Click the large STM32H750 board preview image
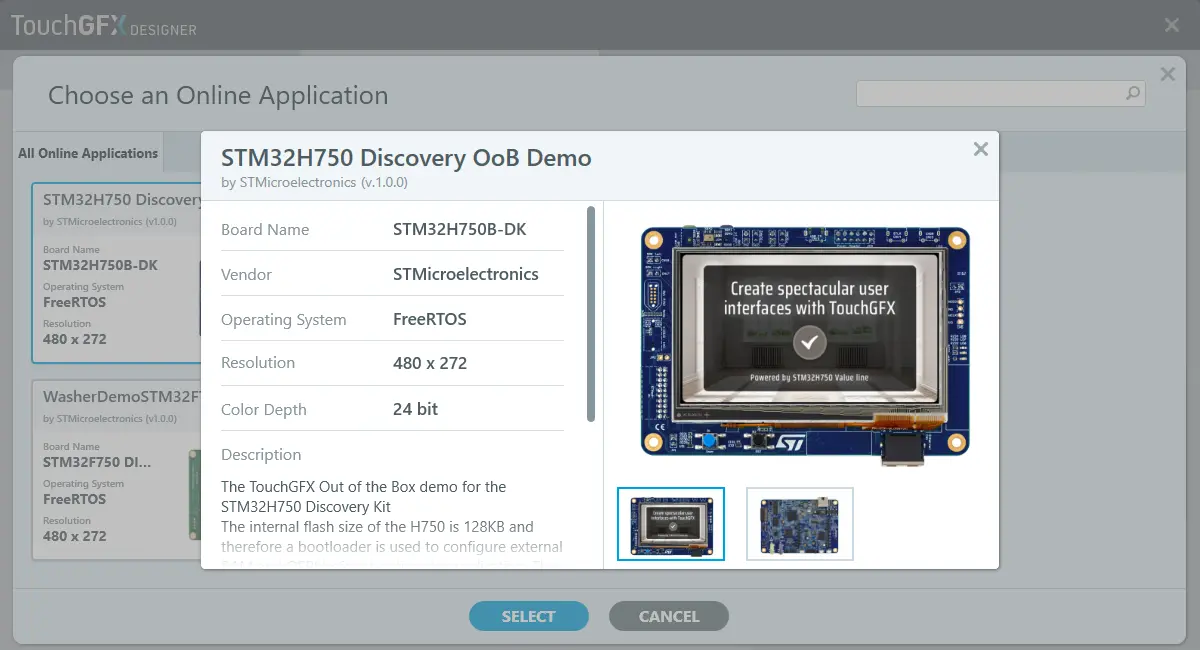Viewport: 1200px width, 650px height. [x=805, y=346]
